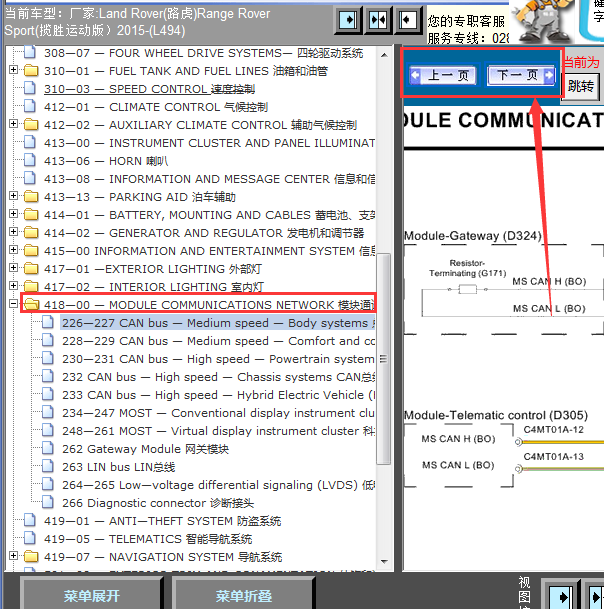Open 228-229 CAN bus Medium speed Comfort

(x=218, y=341)
